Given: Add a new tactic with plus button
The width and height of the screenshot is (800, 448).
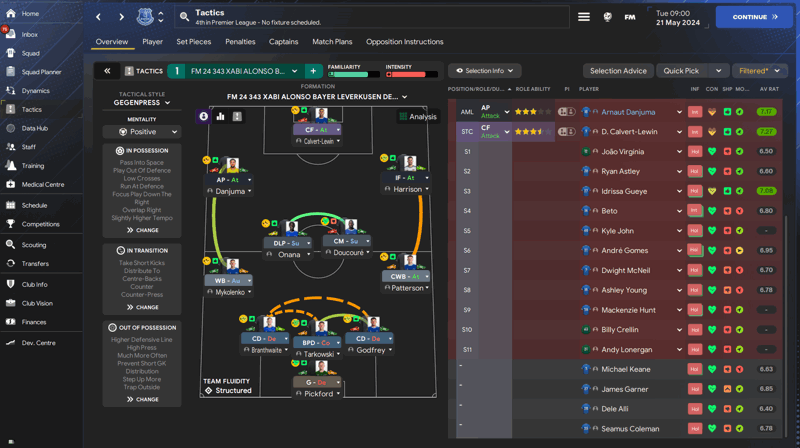Looking at the screenshot, I should tap(313, 71).
